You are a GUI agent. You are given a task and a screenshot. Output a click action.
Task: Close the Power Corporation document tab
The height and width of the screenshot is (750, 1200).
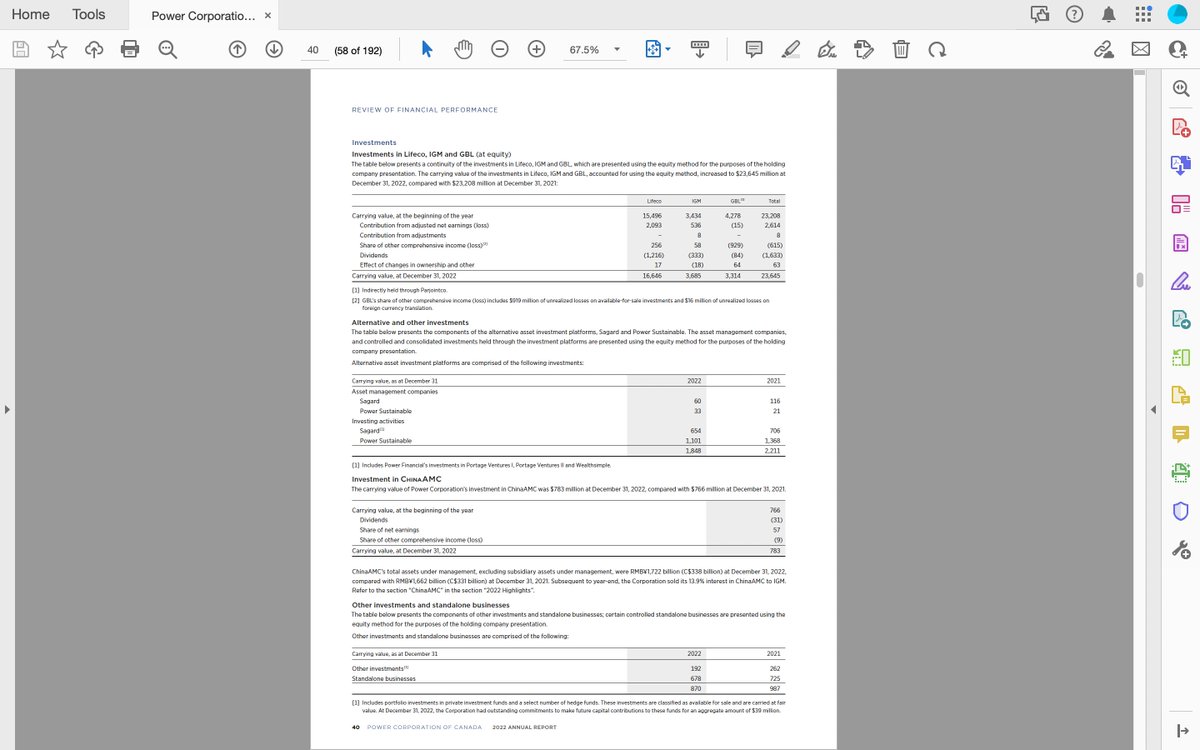coord(267,15)
